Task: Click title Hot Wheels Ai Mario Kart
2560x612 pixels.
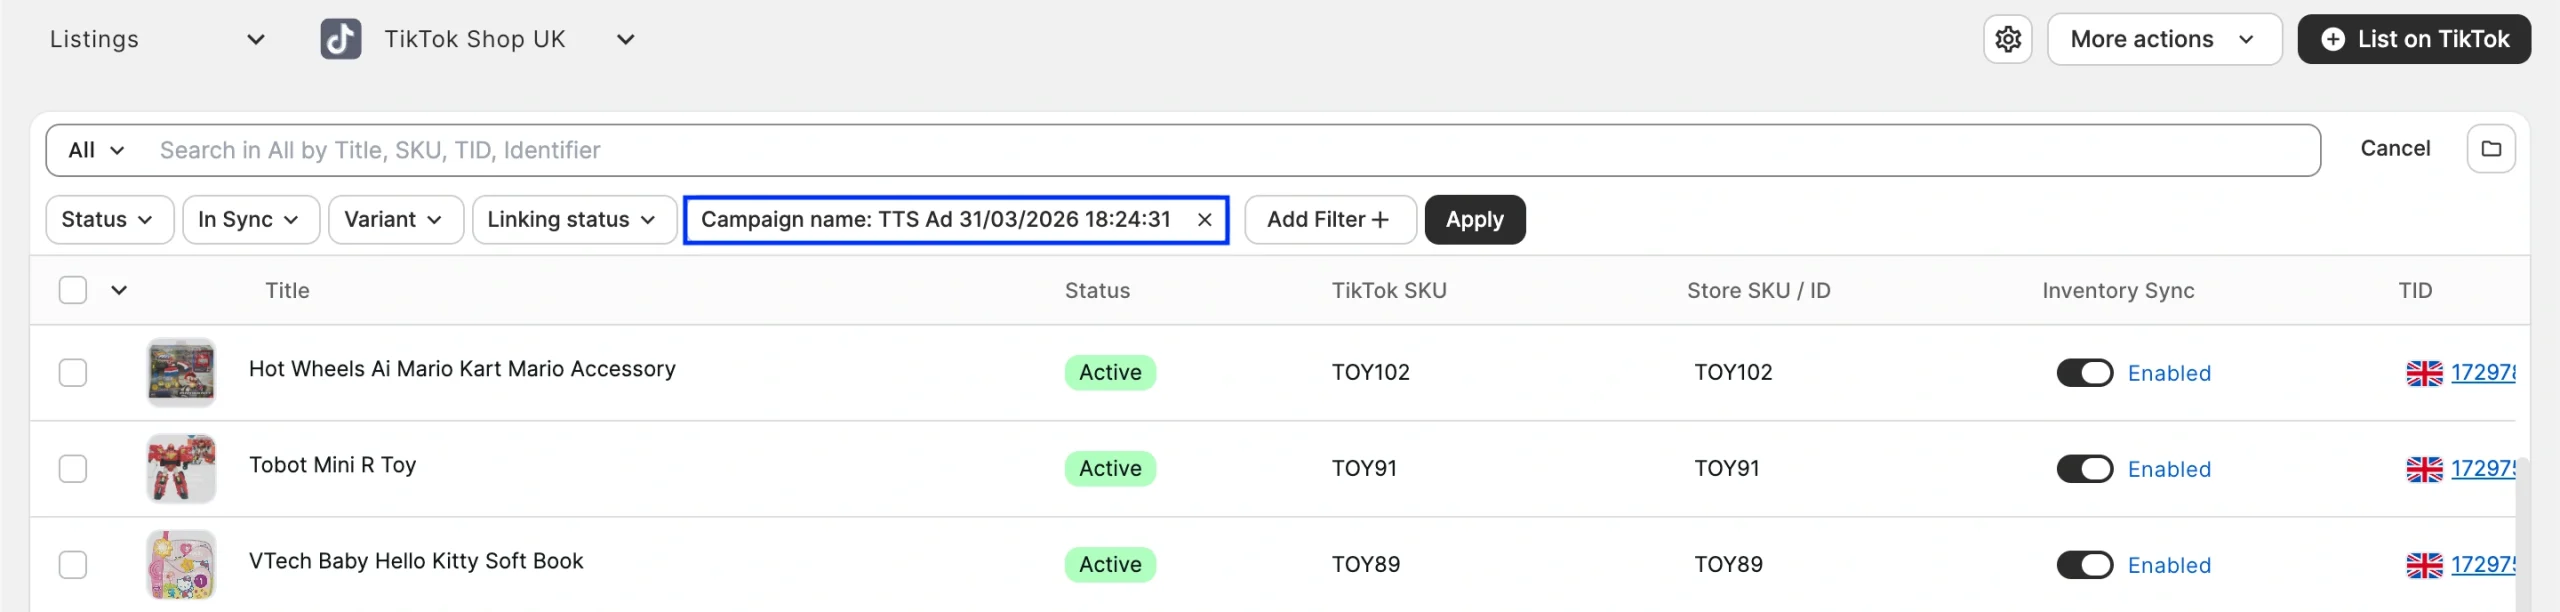Action: (462, 369)
